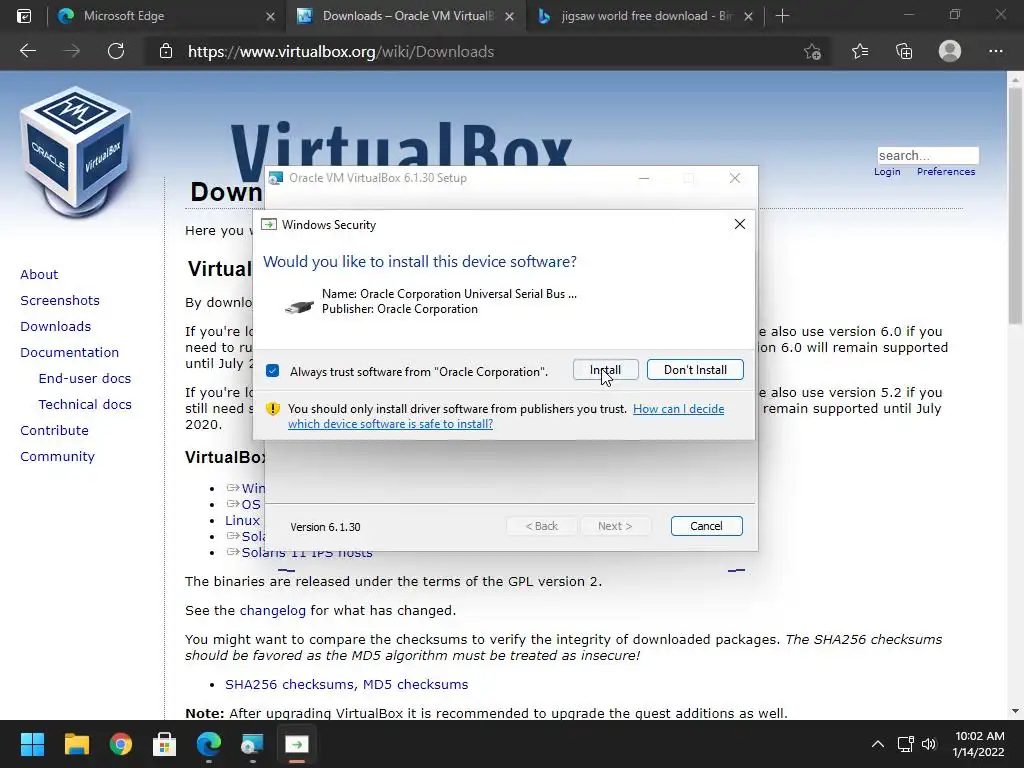Open About in the sidebar
The height and width of the screenshot is (768, 1024).
[x=39, y=274]
